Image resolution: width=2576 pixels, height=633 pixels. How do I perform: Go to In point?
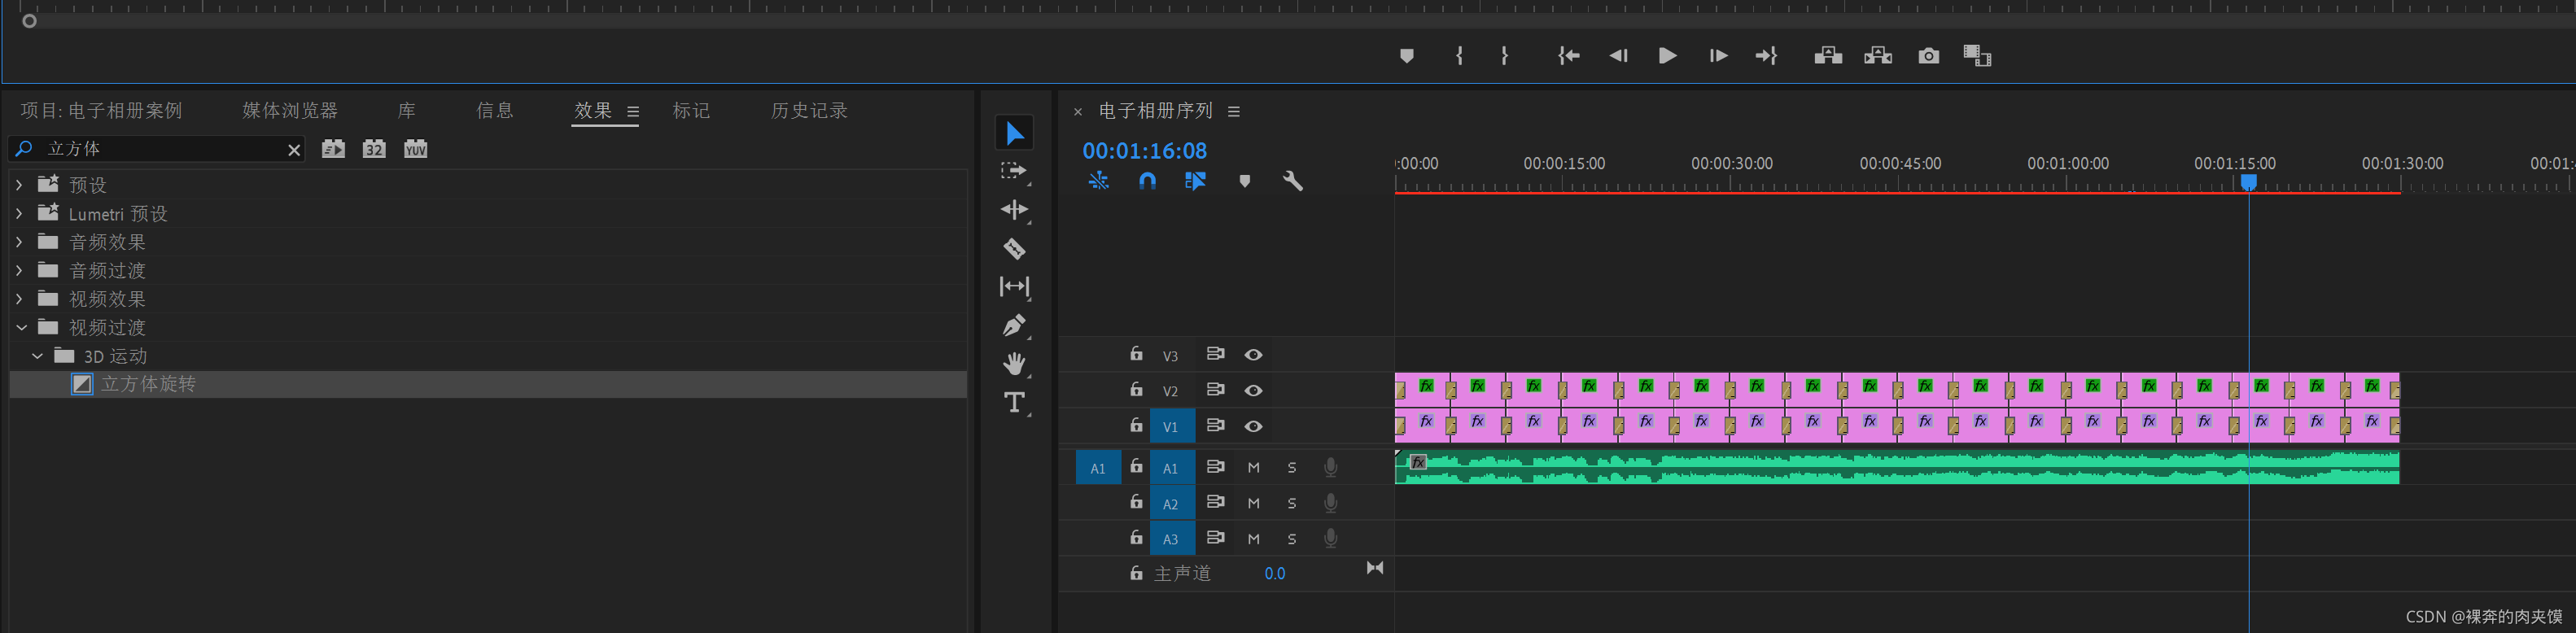pos(1568,56)
